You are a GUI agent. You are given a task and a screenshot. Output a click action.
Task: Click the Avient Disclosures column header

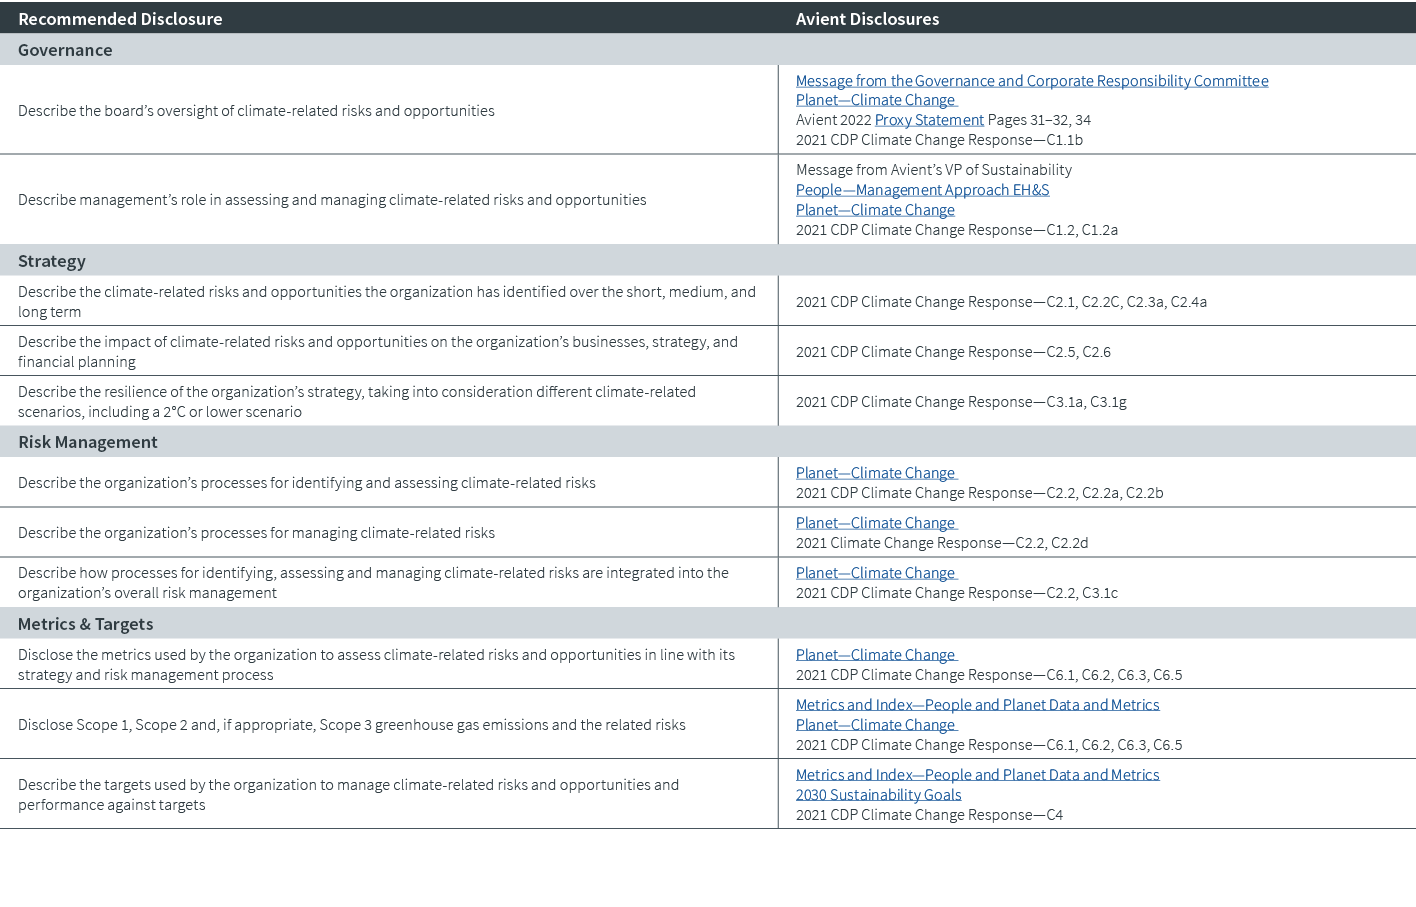867,19
